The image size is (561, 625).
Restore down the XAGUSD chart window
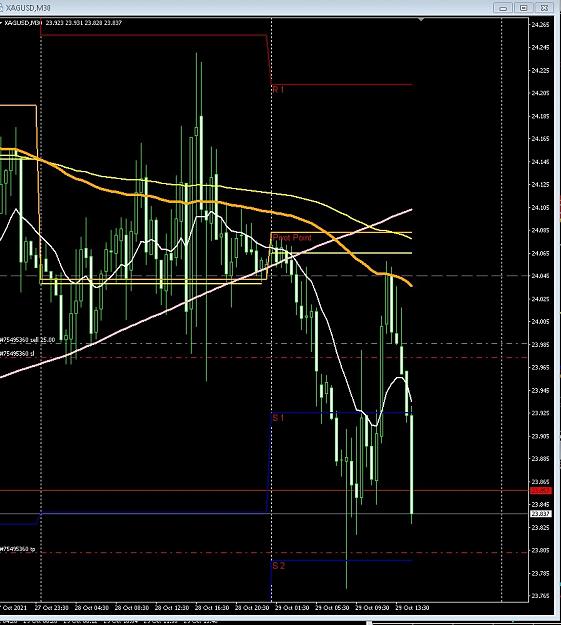click(x=524, y=8)
